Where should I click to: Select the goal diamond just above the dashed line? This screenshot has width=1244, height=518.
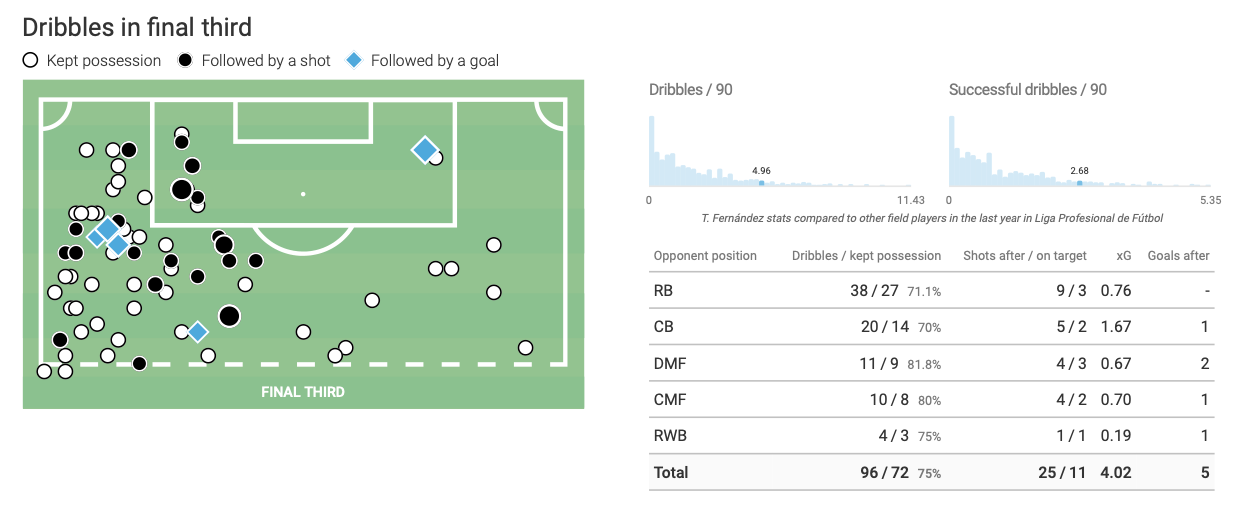(x=197, y=332)
